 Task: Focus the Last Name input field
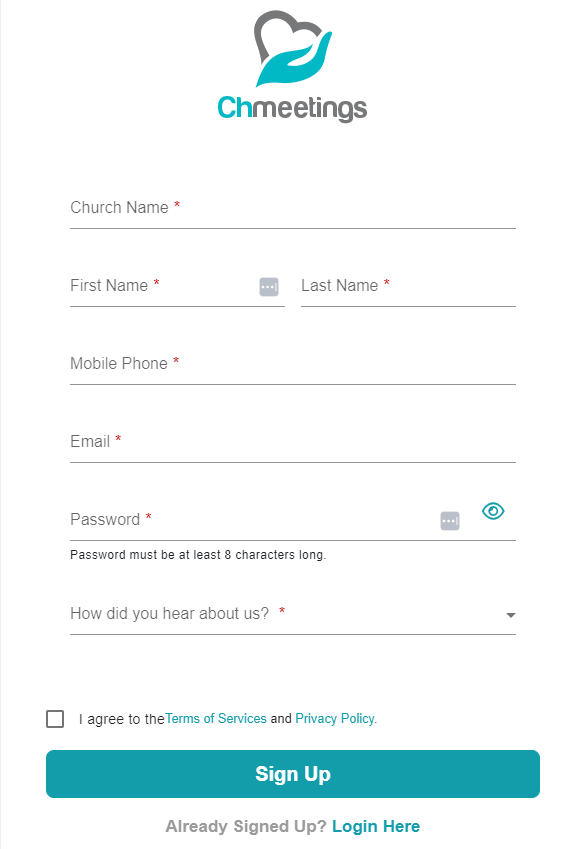(408, 286)
